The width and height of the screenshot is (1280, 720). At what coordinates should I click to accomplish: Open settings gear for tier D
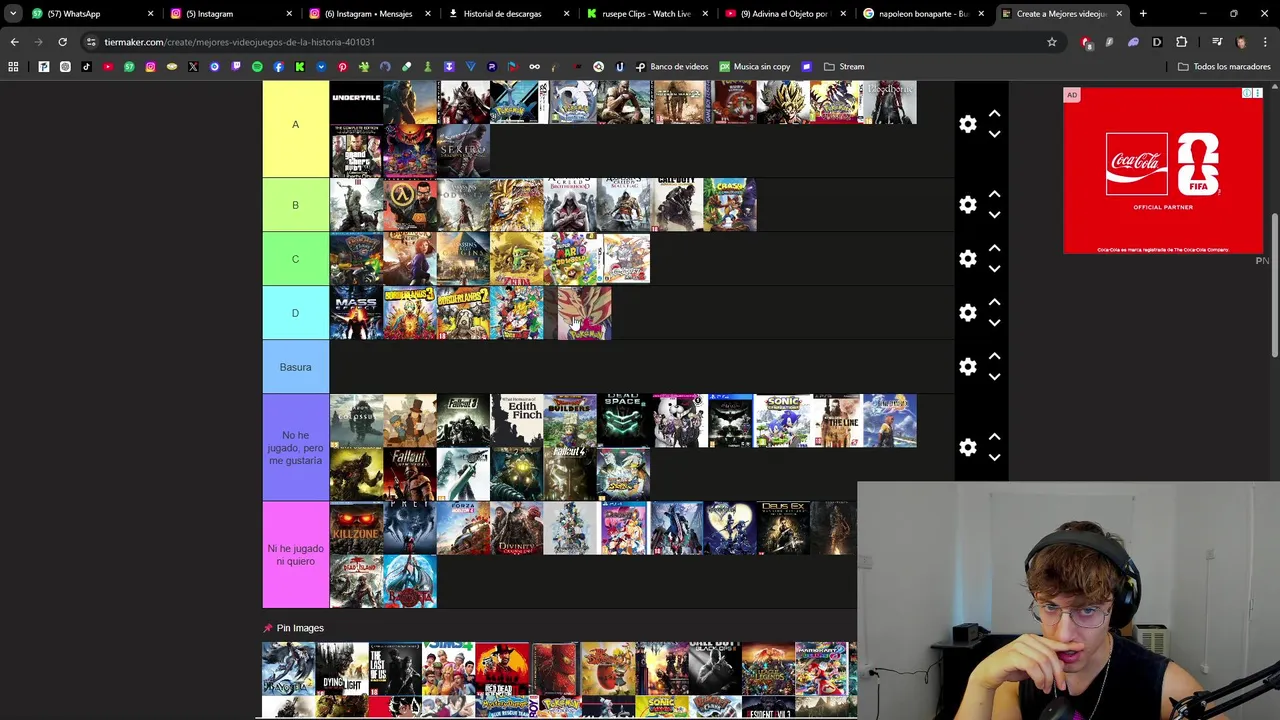click(x=967, y=313)
